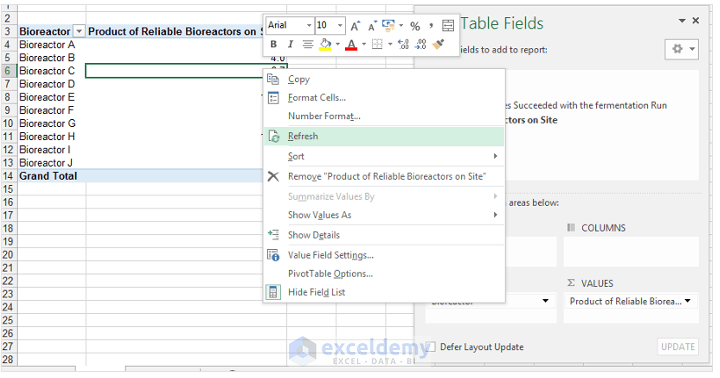Open the Sort submenu
Viewport: 720px width, 378px height.
coord(384,156)
